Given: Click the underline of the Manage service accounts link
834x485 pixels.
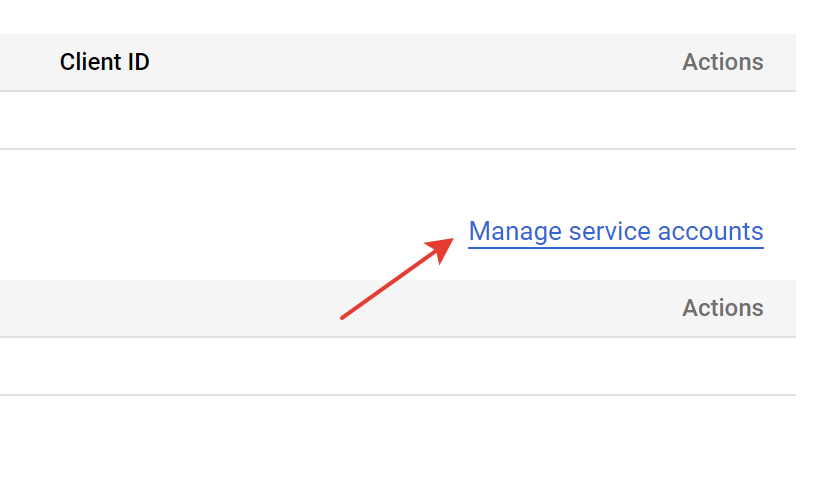Looking at the screenshot, I should 616,247.
